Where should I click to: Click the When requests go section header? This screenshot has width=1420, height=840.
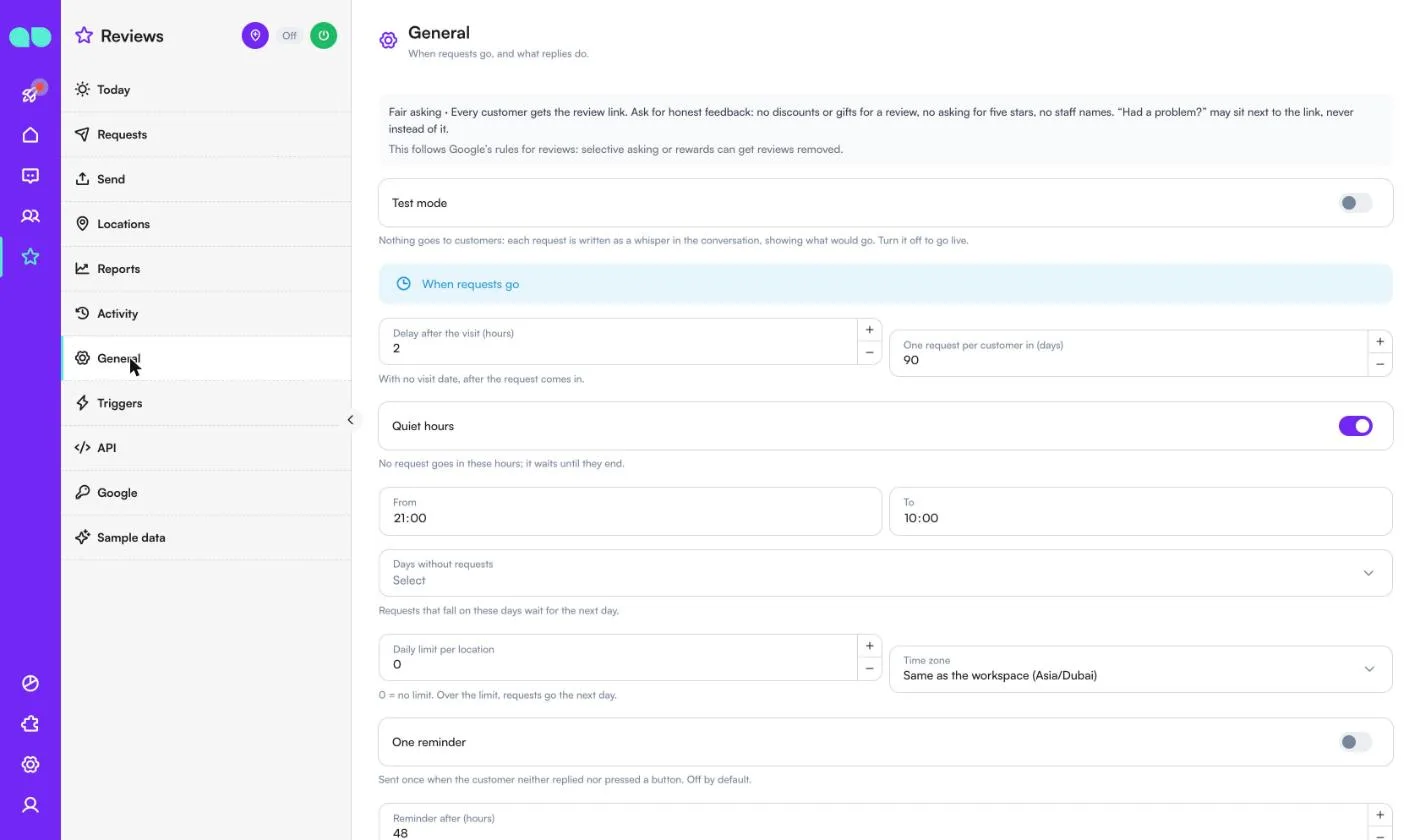pyautogui.click(x=885, y=284)
